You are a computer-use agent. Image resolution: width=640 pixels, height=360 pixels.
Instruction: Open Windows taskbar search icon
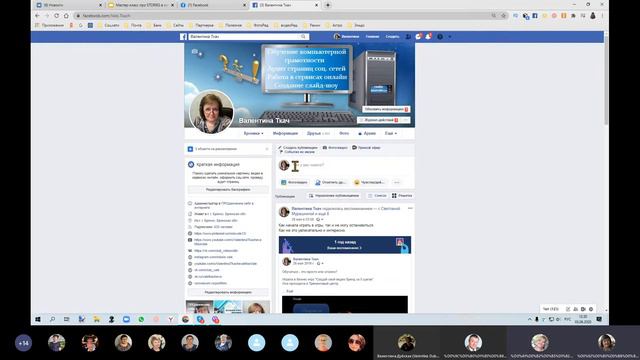click(x=52, y=319)
